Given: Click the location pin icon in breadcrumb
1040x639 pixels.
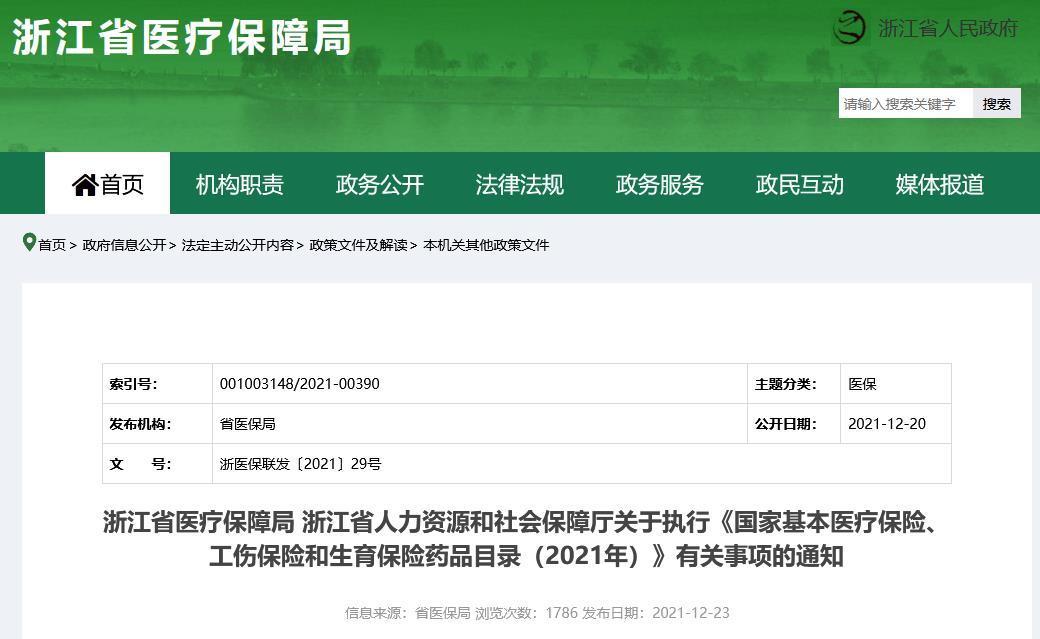Looking at the screenshot, I should pyautogui.click(x=29, y=243).
